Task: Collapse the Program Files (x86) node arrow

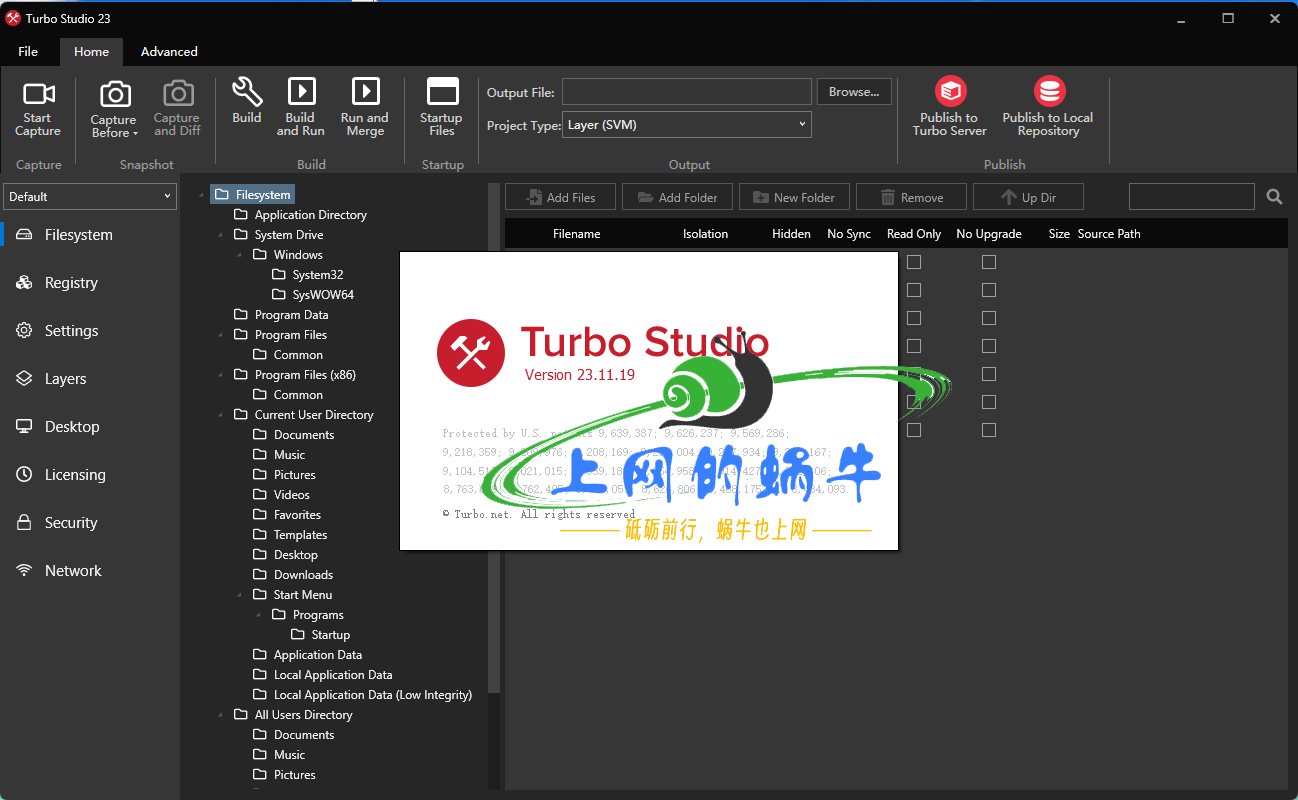Action: click(x=221, y=375)
